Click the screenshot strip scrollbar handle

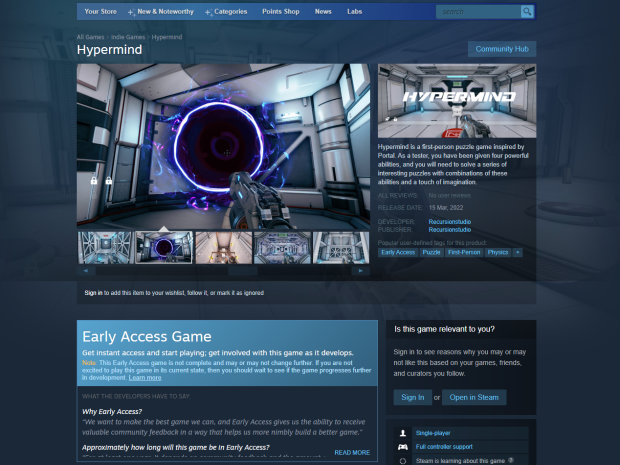(243, 271)
